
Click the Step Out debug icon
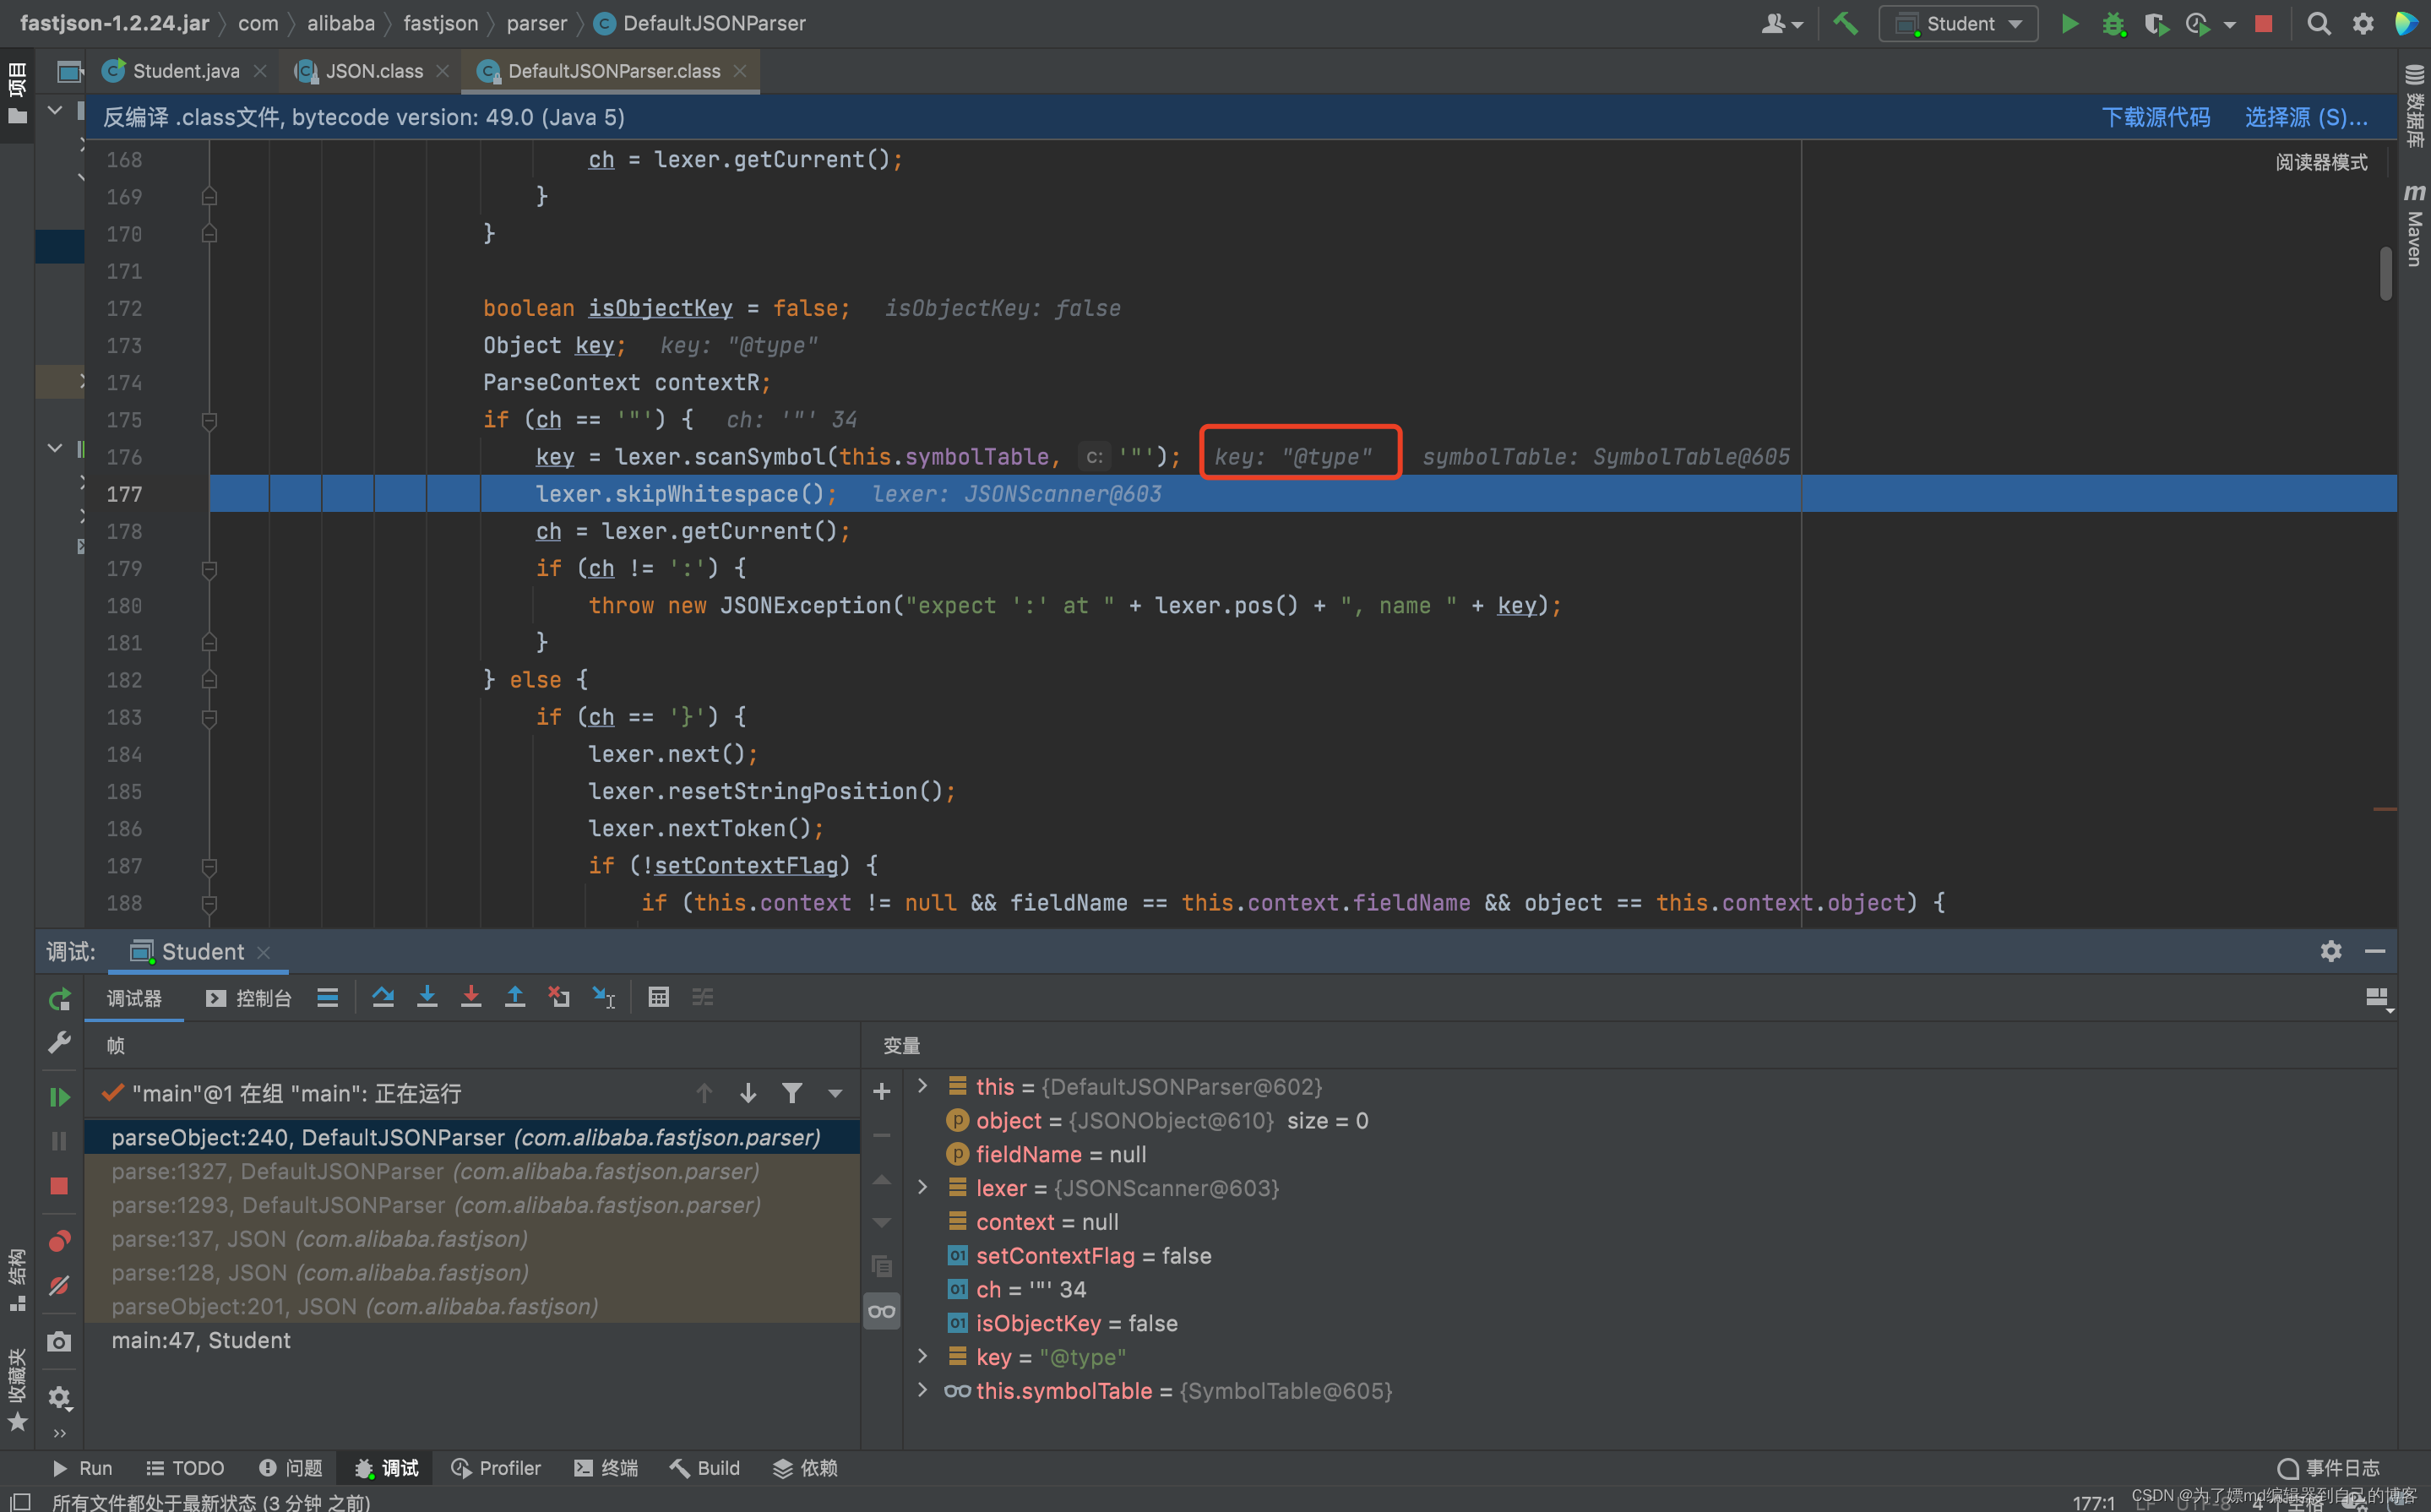point(515,997)
